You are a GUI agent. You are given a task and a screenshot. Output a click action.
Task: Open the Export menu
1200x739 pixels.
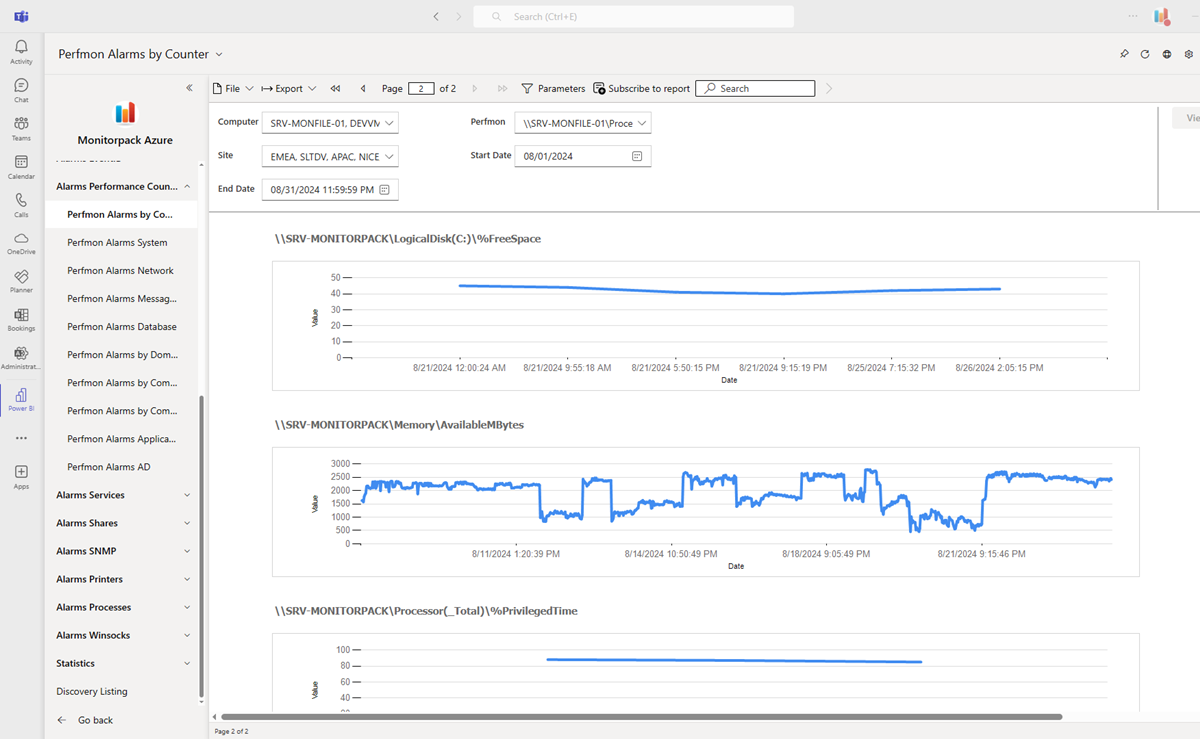(x=289, y=89)
